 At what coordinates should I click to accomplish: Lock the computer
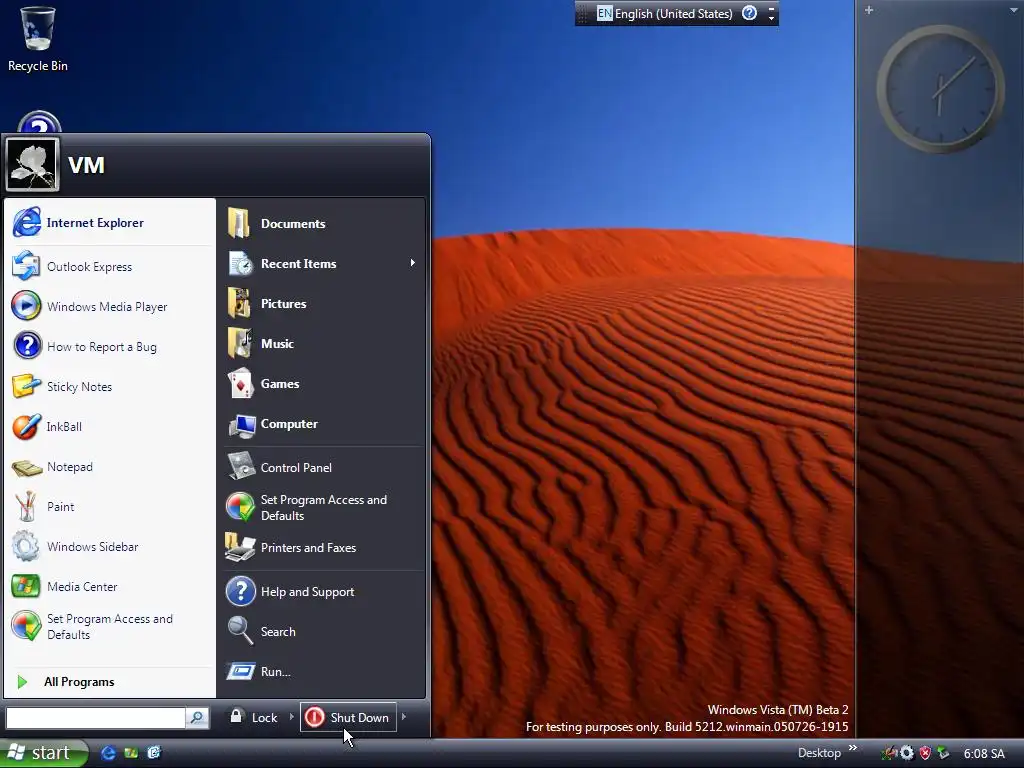[255, 717]
